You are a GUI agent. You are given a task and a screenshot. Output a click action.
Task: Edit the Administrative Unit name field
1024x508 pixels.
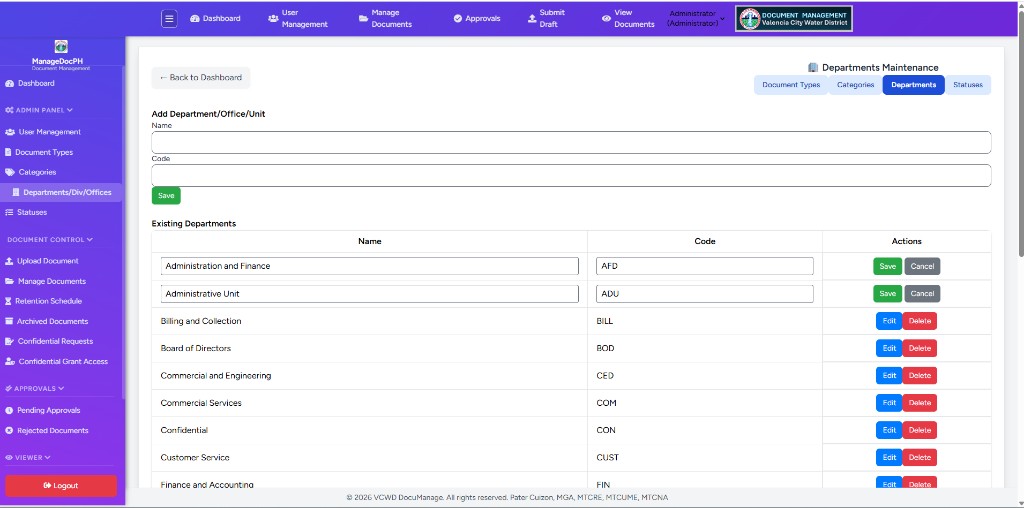tap(370, 294)
